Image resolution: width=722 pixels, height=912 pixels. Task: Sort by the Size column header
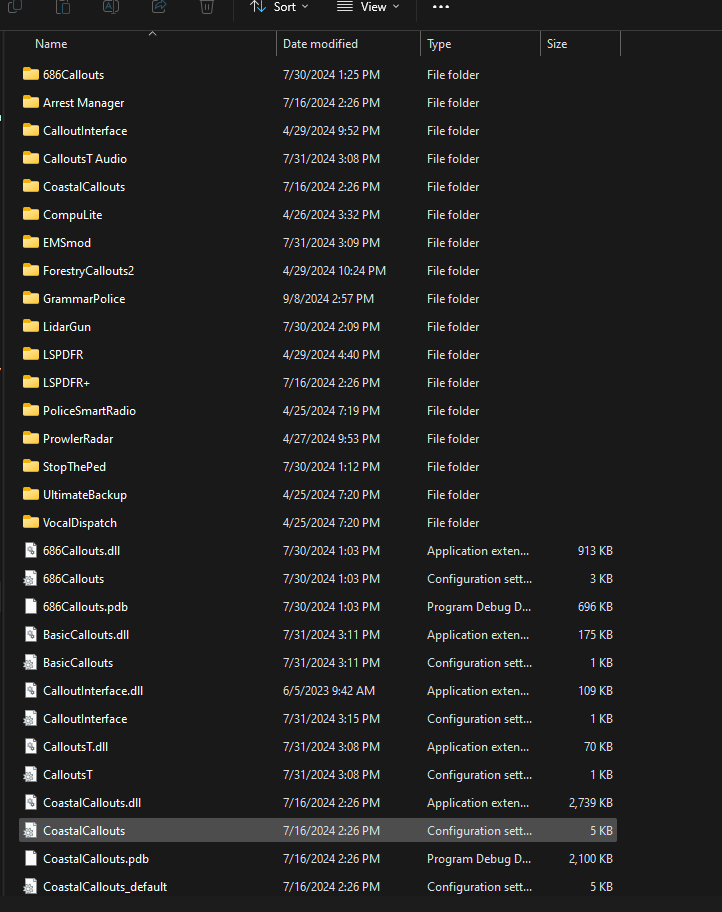[x=557, y=44]
